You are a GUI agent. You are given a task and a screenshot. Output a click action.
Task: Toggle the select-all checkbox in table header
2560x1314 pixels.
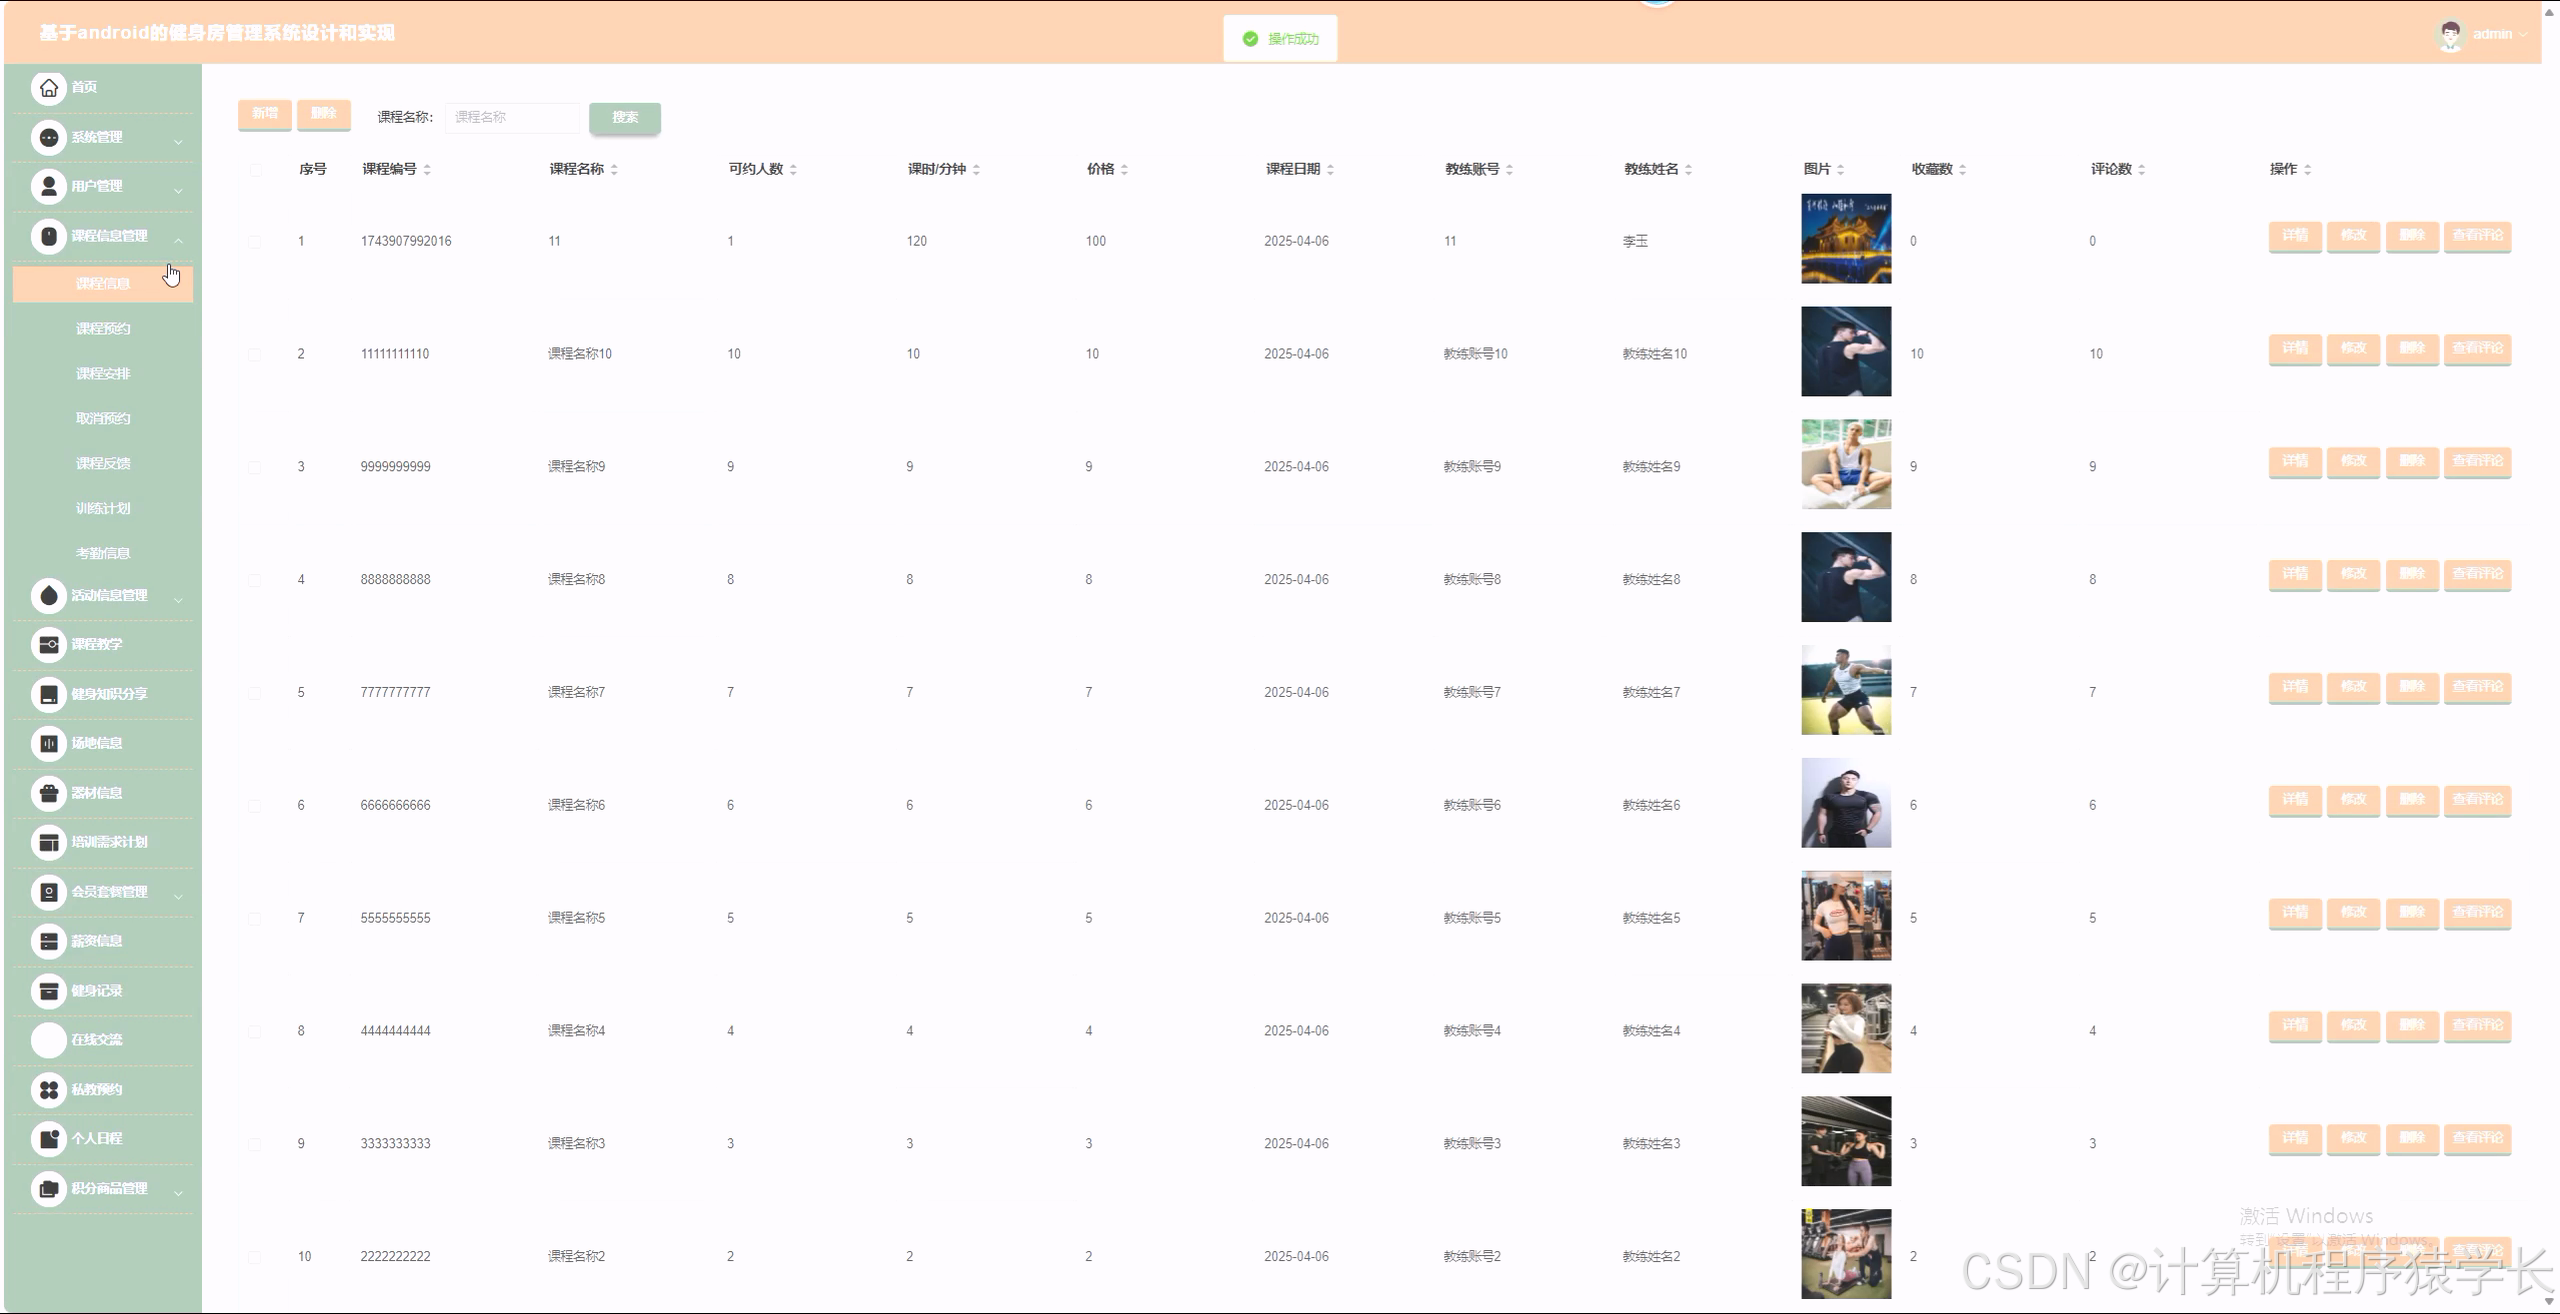[x=255, y=170]
